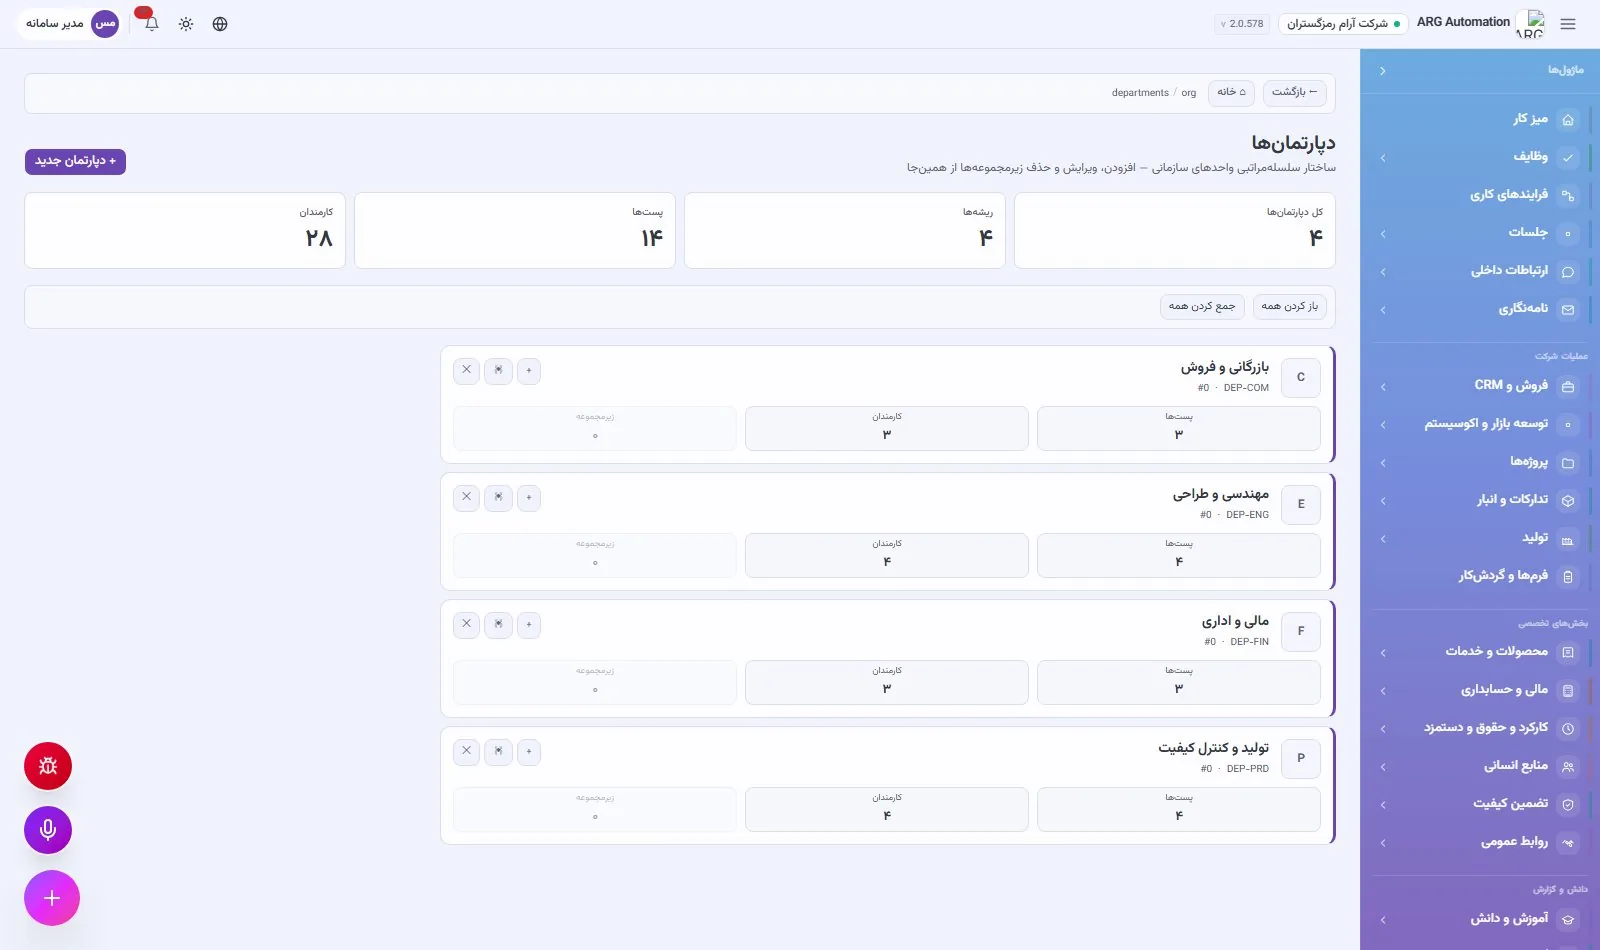Delete بازرگانی و فروش department with X

466,371
